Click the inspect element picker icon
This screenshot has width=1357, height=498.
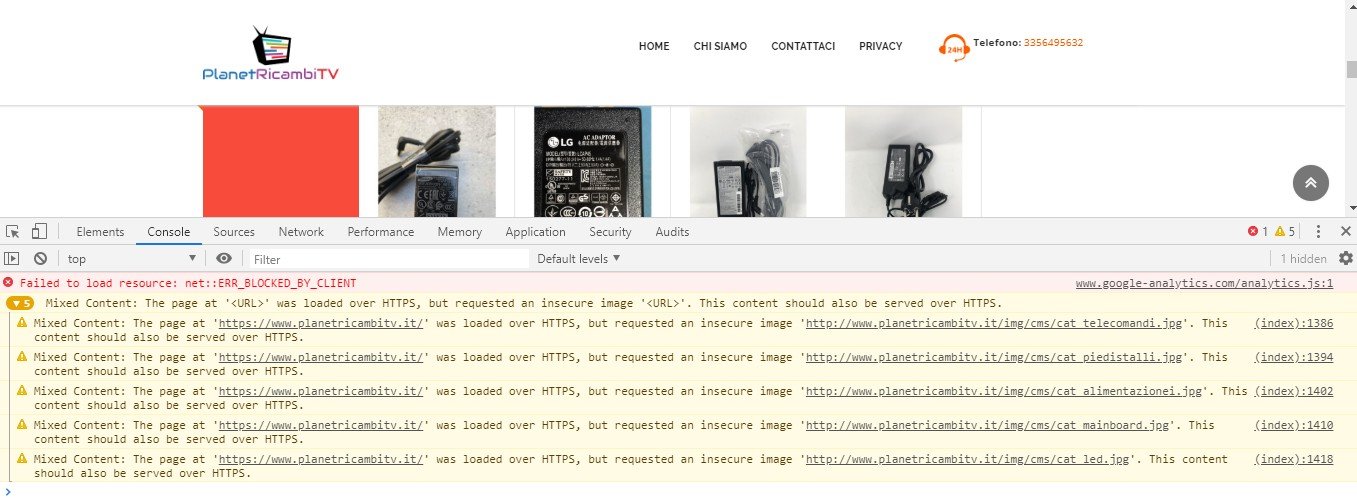[x=13, y=232]
